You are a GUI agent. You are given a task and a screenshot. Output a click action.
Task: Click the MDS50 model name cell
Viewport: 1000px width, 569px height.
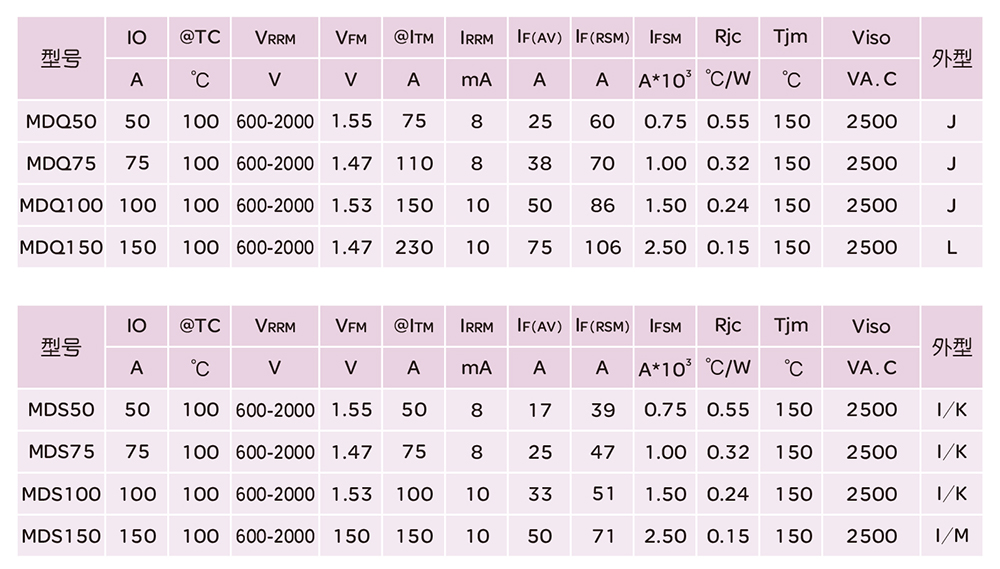click(x=61, y=409)
